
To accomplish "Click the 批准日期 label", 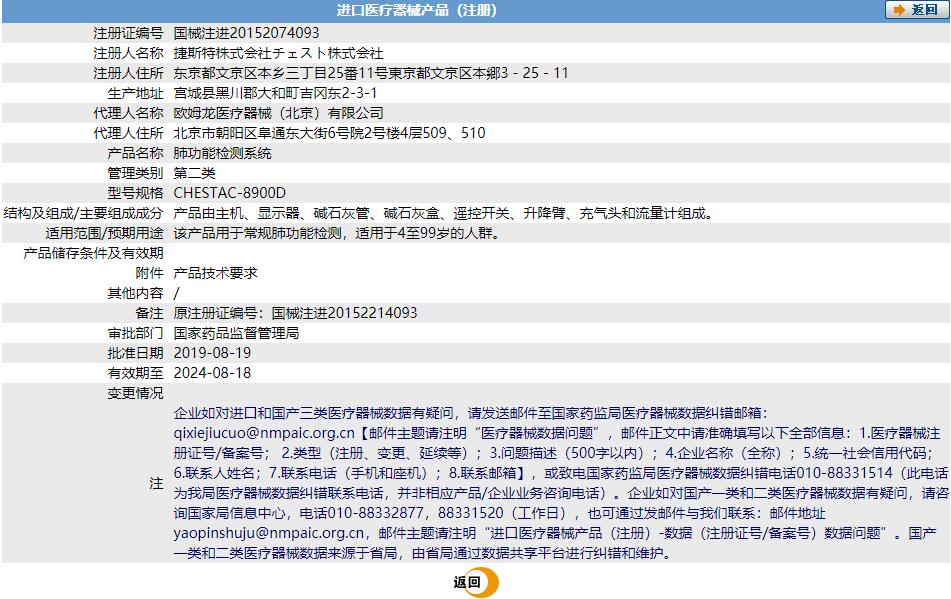I will (135, 353).
